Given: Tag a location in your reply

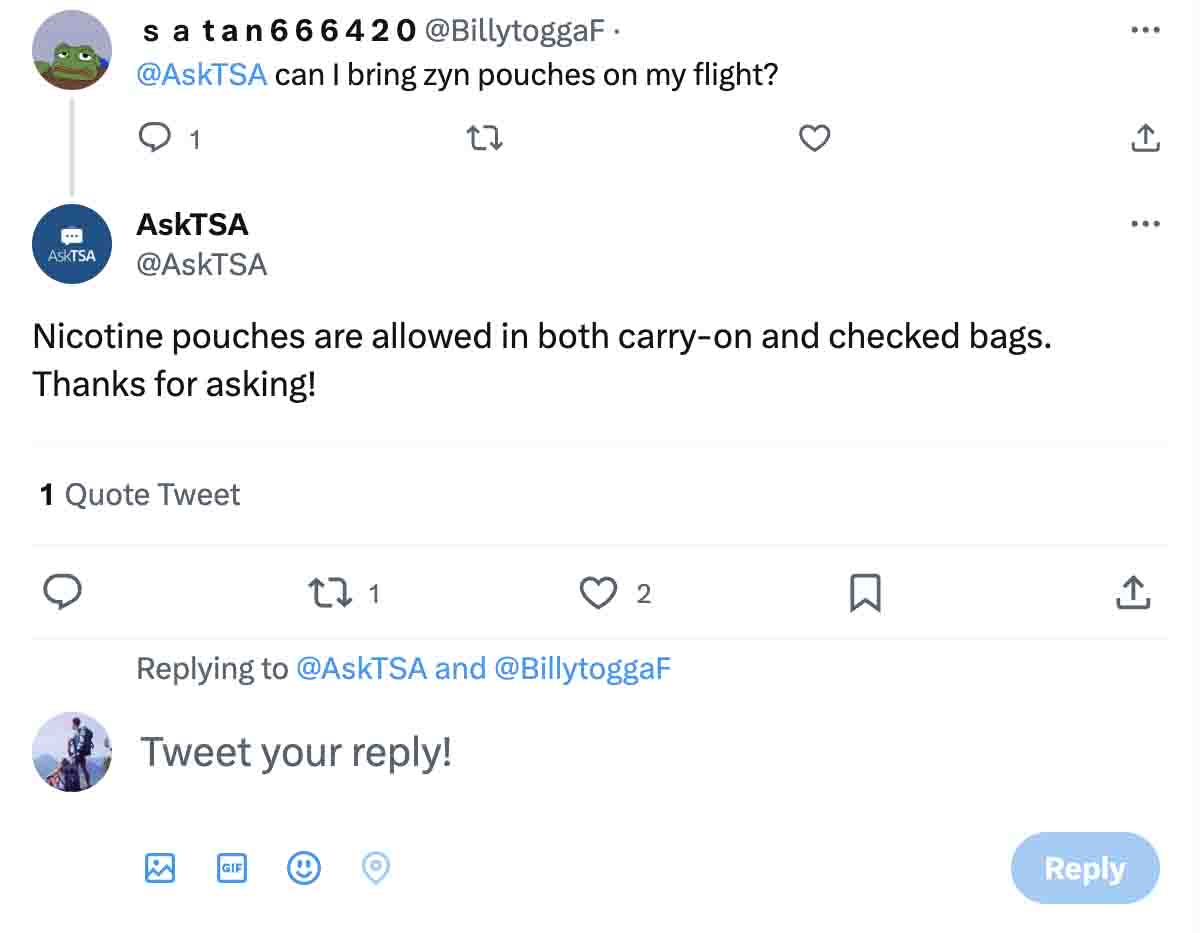Looking at the screenshot, I should [375, 868].
